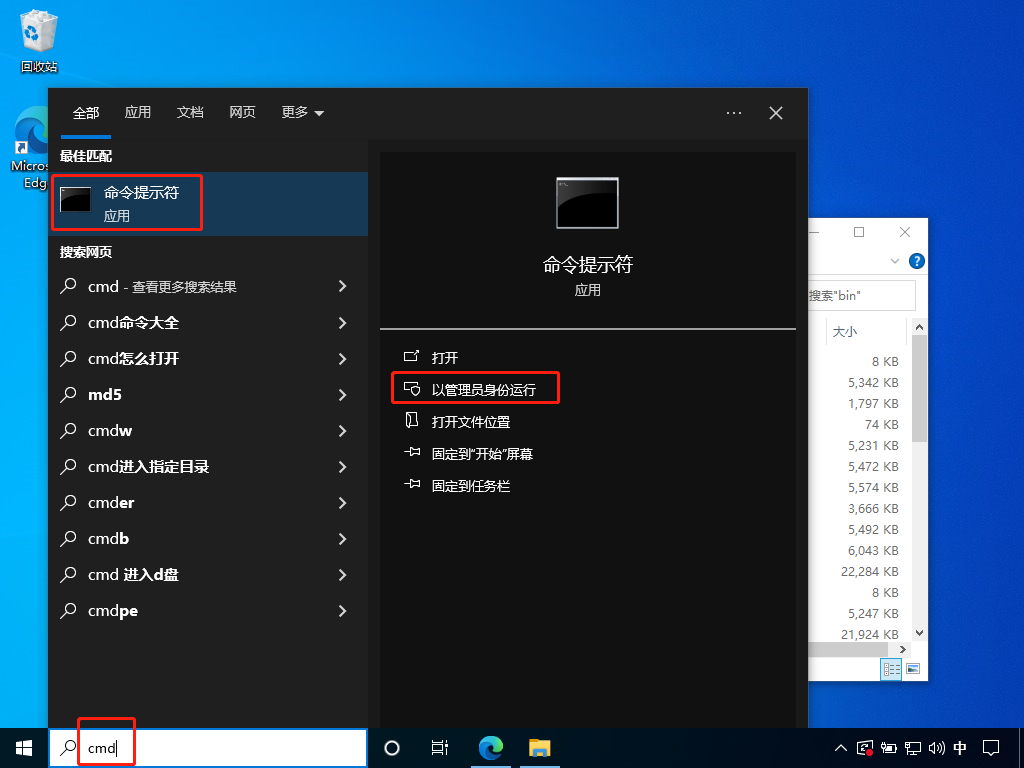This screenshot has height=768, width=1024.
Task: Open the three-dot options menu in search panel
Action: pyautogui.click(x=734, y=113)
